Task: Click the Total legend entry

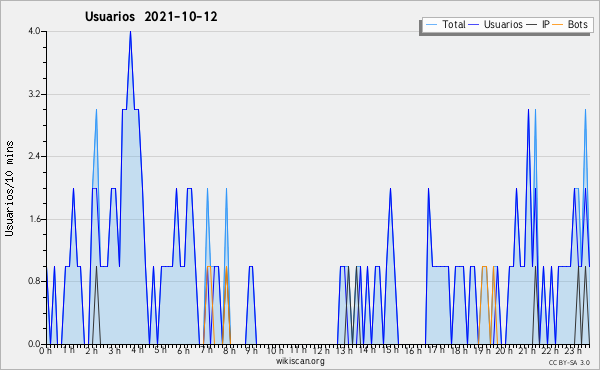Action: 445,24
